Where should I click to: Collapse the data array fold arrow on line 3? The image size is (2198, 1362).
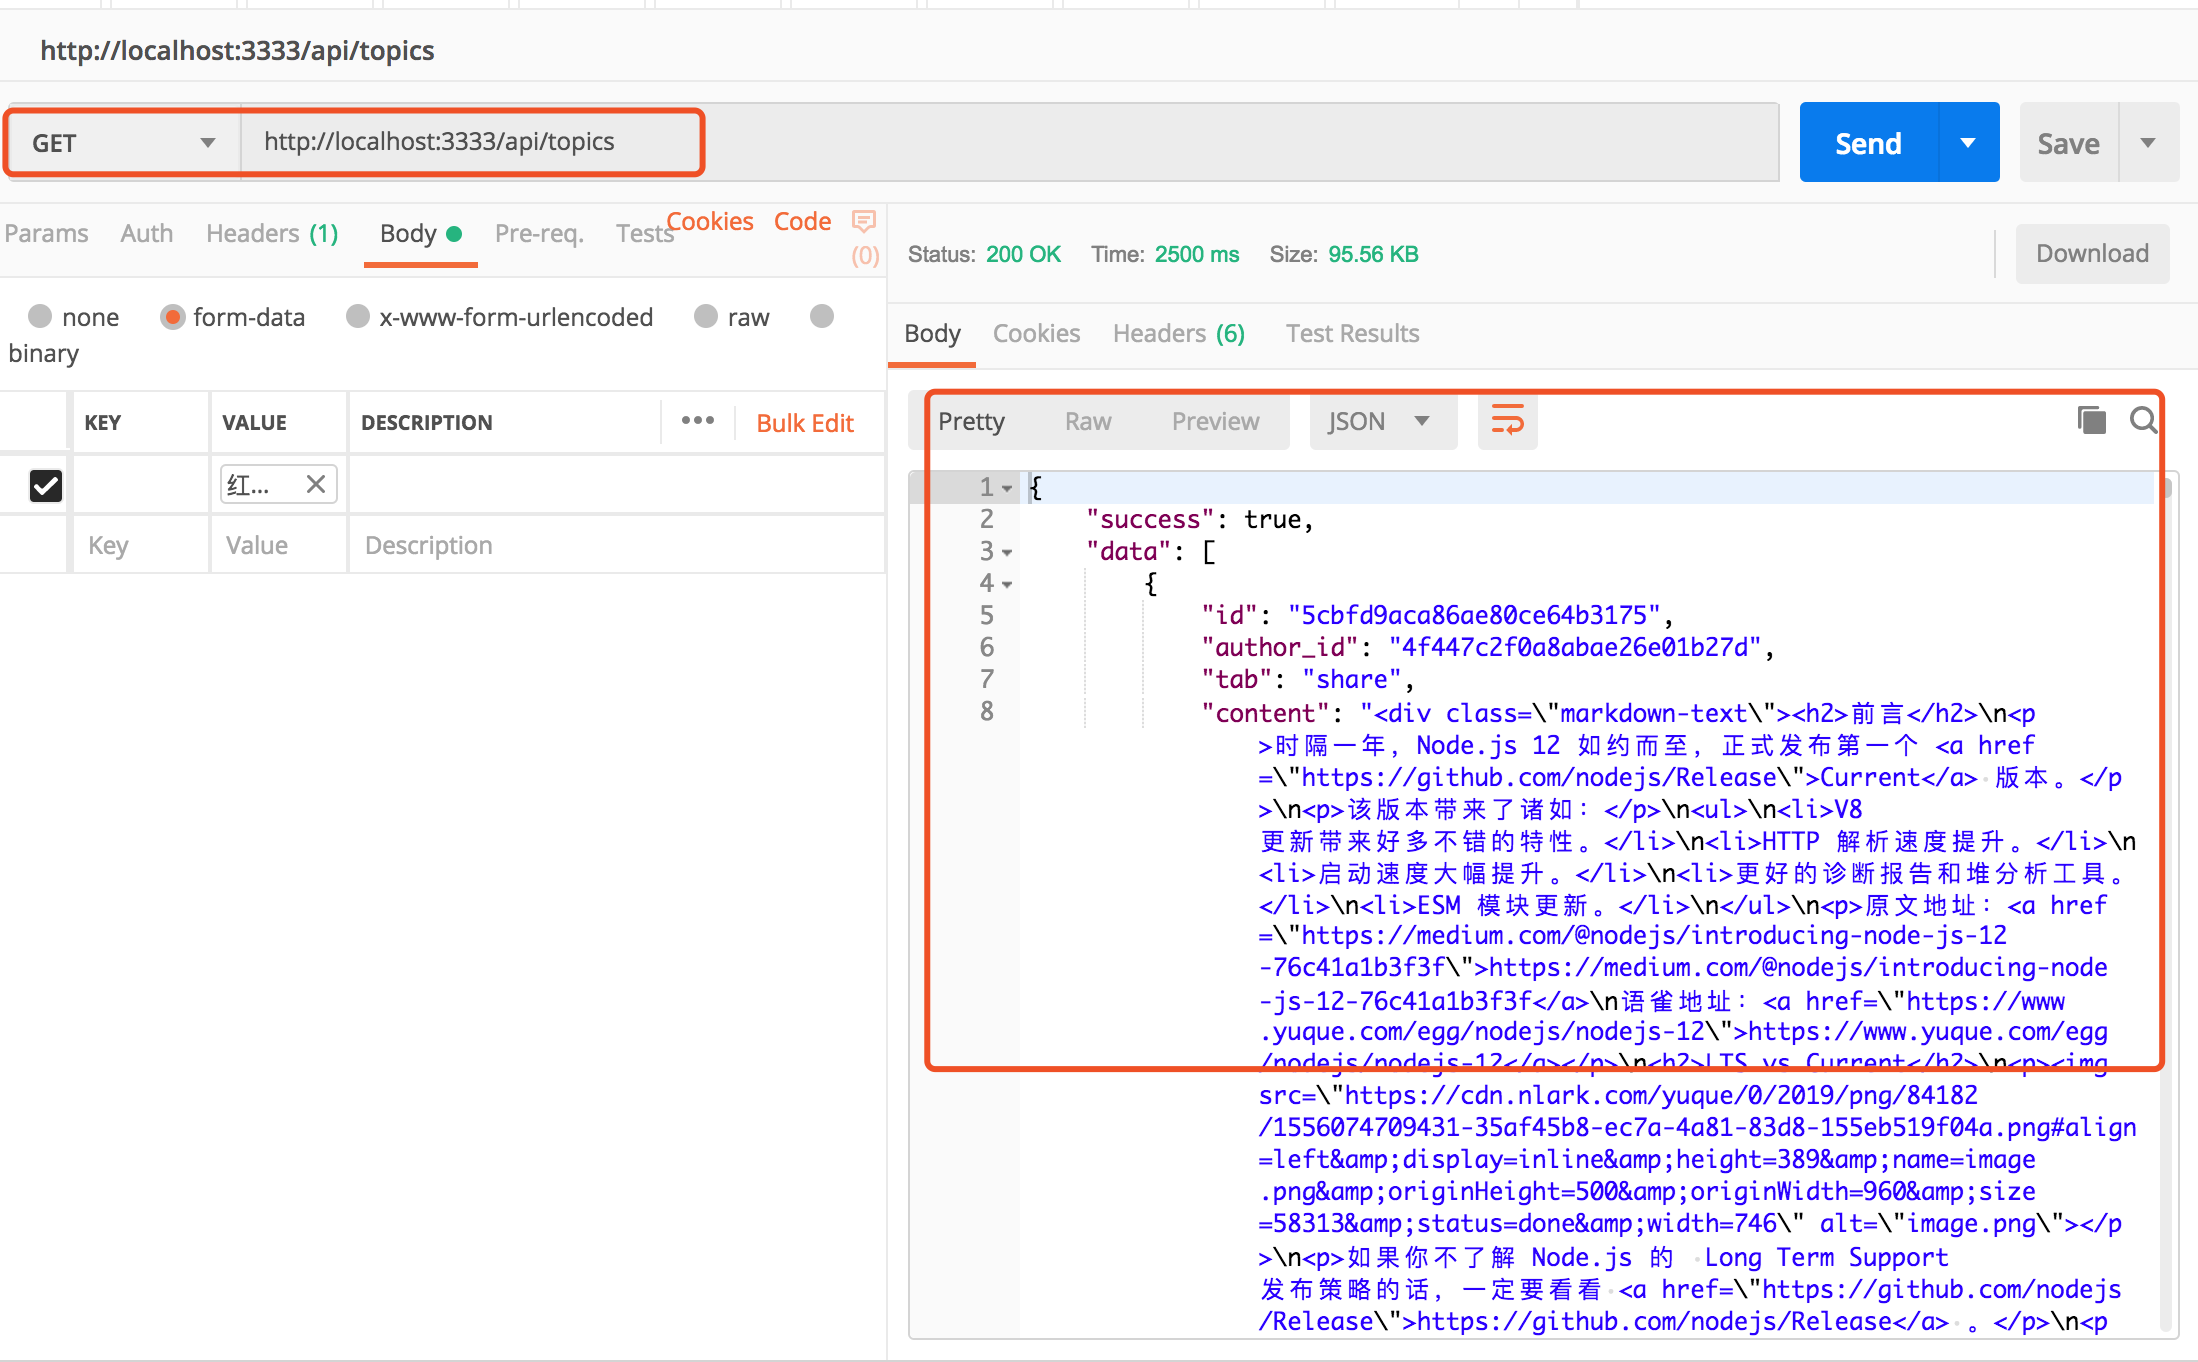coord(1007,552)
